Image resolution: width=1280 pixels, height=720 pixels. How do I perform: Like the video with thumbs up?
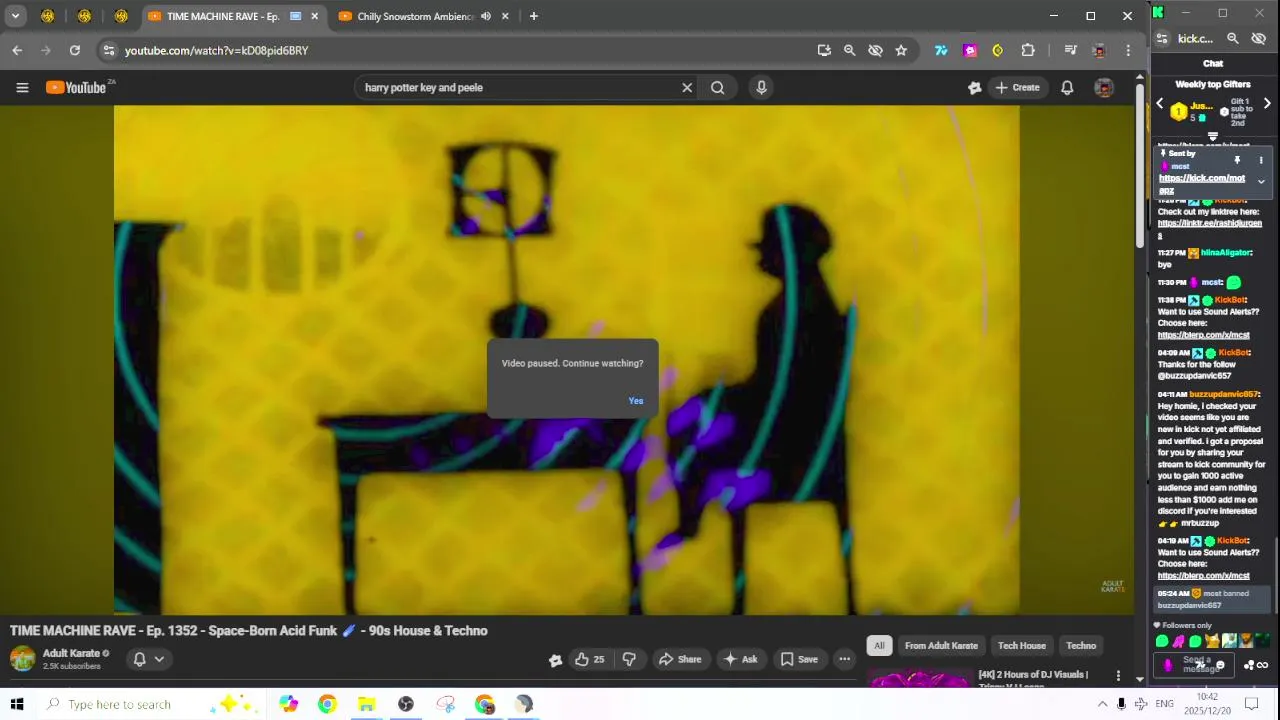tap(590, 659)
